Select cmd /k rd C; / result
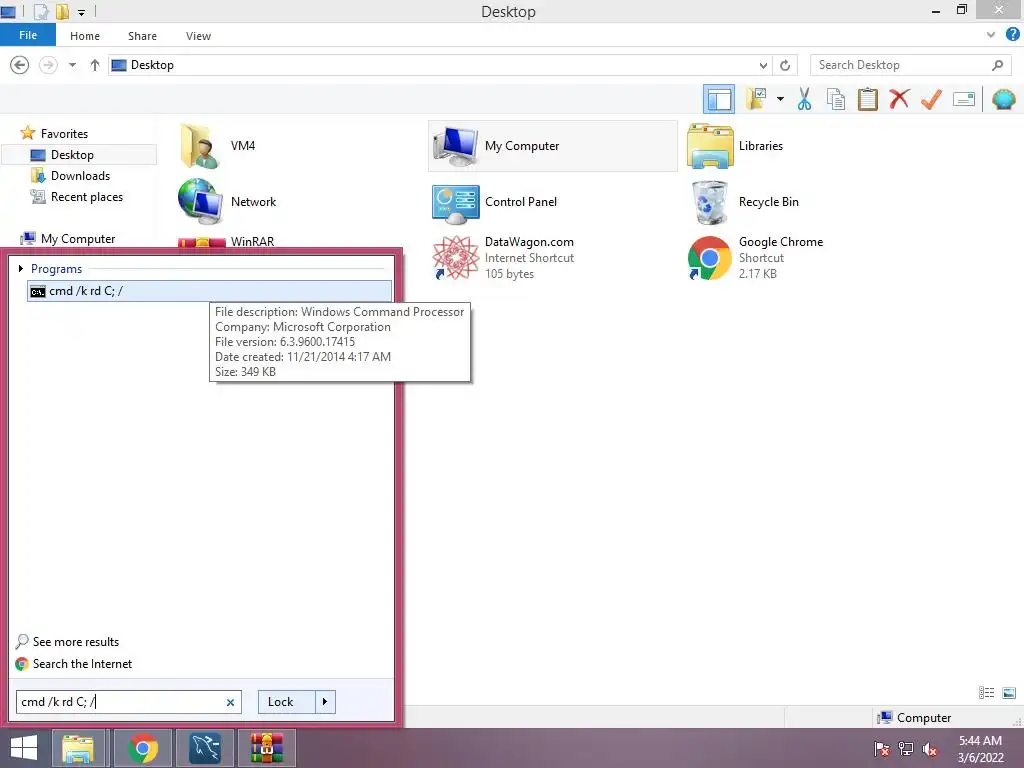Viewport: 1024px width, 768px height. click(209, 291)
